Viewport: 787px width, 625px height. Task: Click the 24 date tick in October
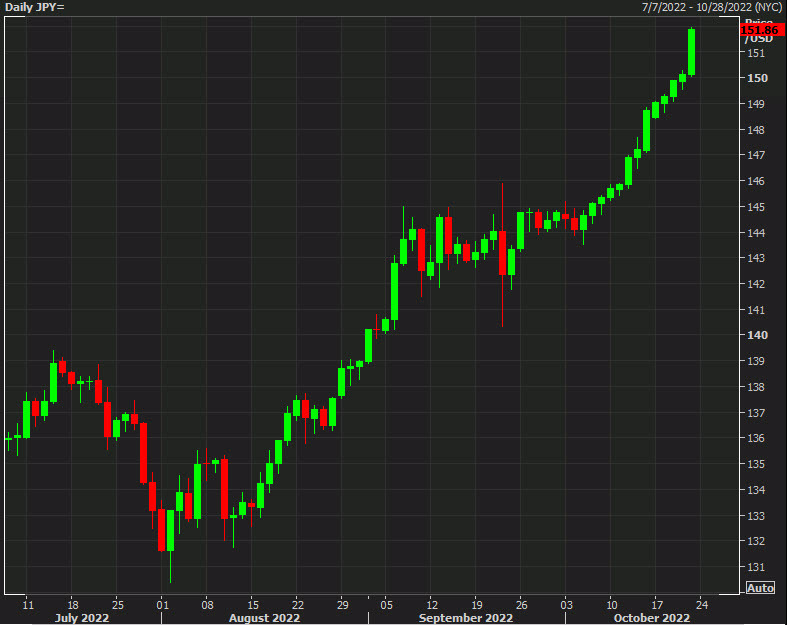tap(702, 604)
